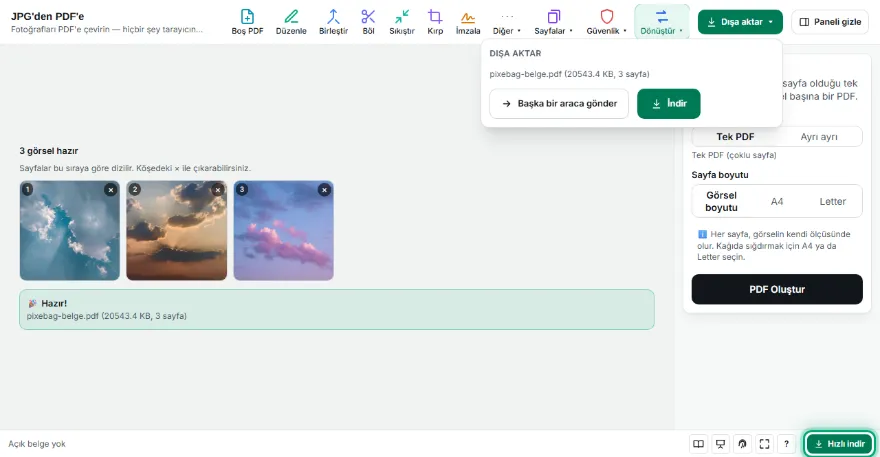Click the Tek PDF (çoklu sayfa) description
880x457 pixels.
click(734, 155)
